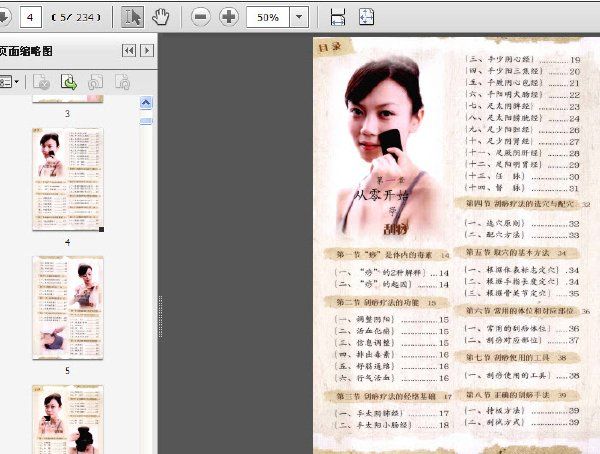Click the panel splitter grip handle
Image resolution: width=600 pixels, height=454 pixels.
[160, 317]
